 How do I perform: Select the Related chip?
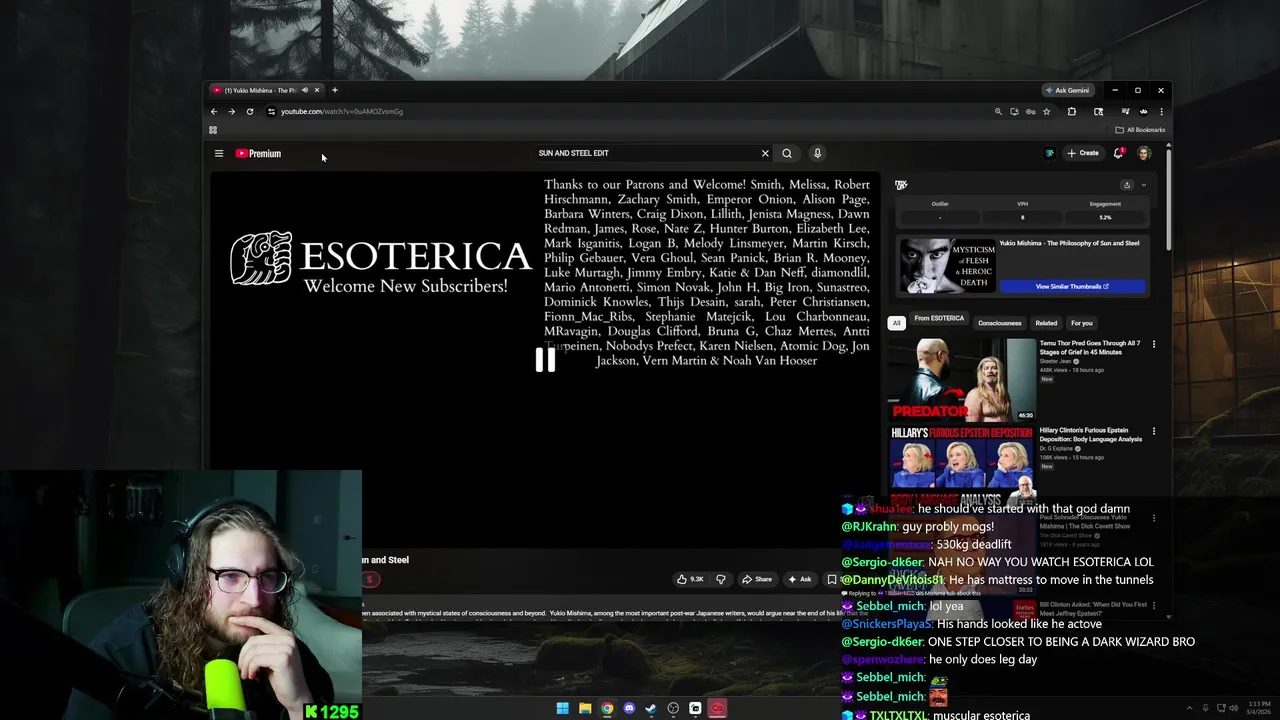click(x=1046, y=323)
